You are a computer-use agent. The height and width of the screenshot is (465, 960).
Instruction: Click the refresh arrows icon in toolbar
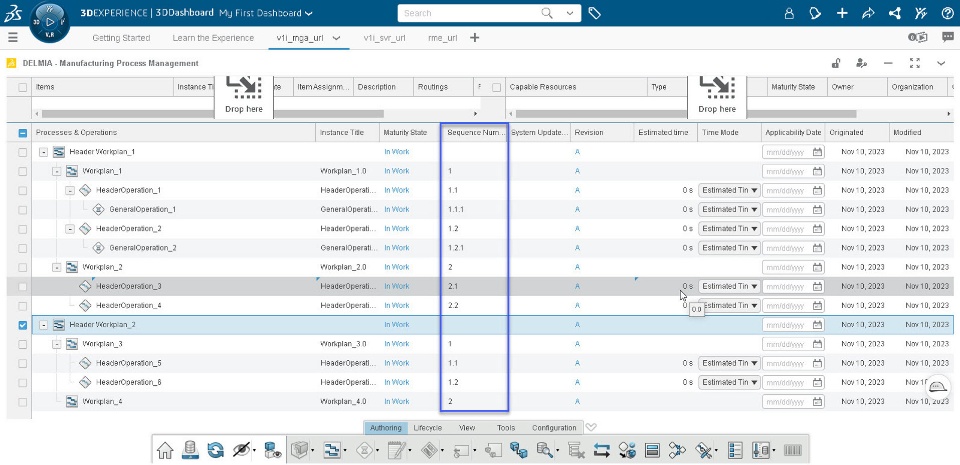point(216,450)
